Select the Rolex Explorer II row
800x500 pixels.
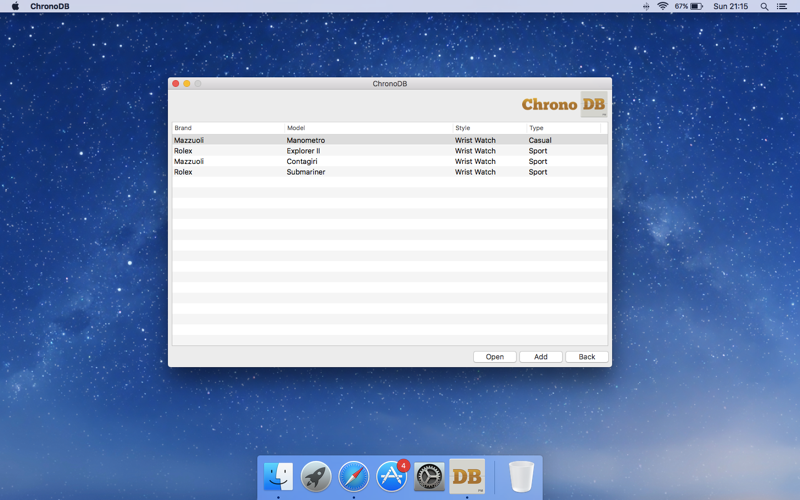pos(390,151)
